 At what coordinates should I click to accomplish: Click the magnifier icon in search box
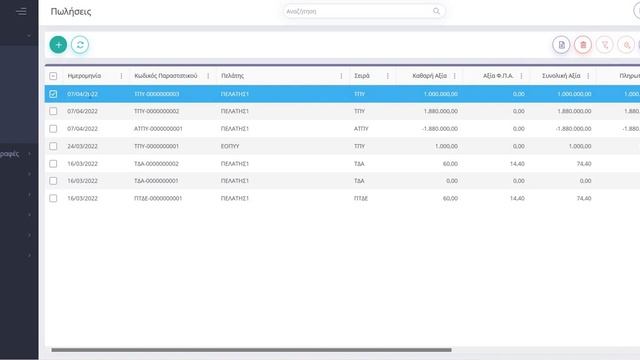(x=436, y=11)
